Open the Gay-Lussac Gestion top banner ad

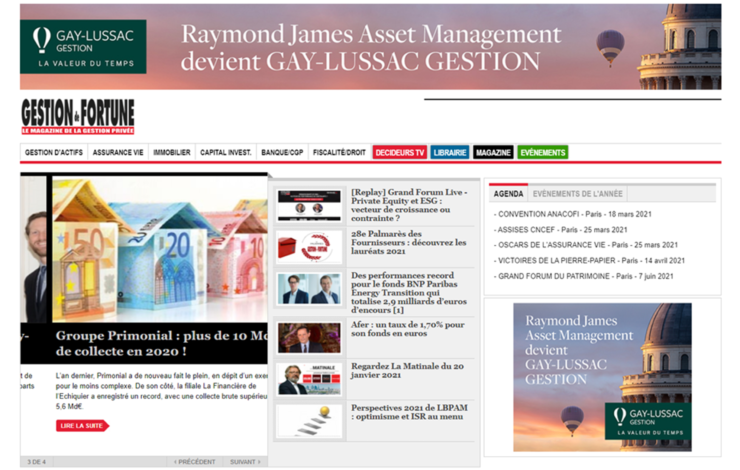370,47
